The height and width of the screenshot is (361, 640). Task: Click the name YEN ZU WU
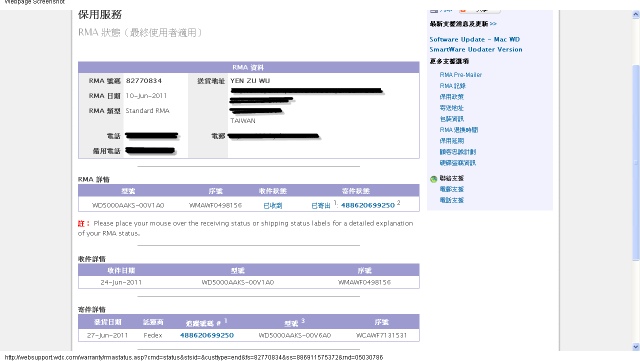250,80
